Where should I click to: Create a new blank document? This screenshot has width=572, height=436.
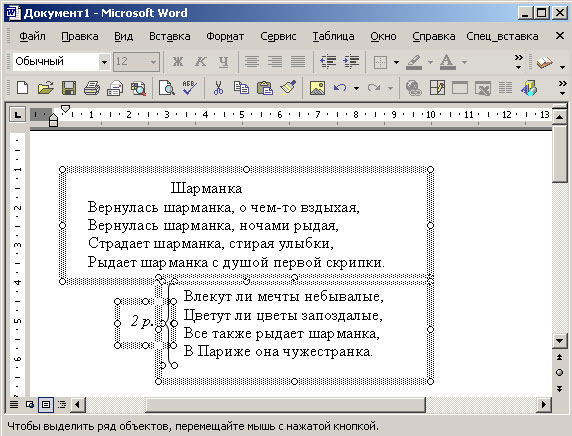click(23, 88)
